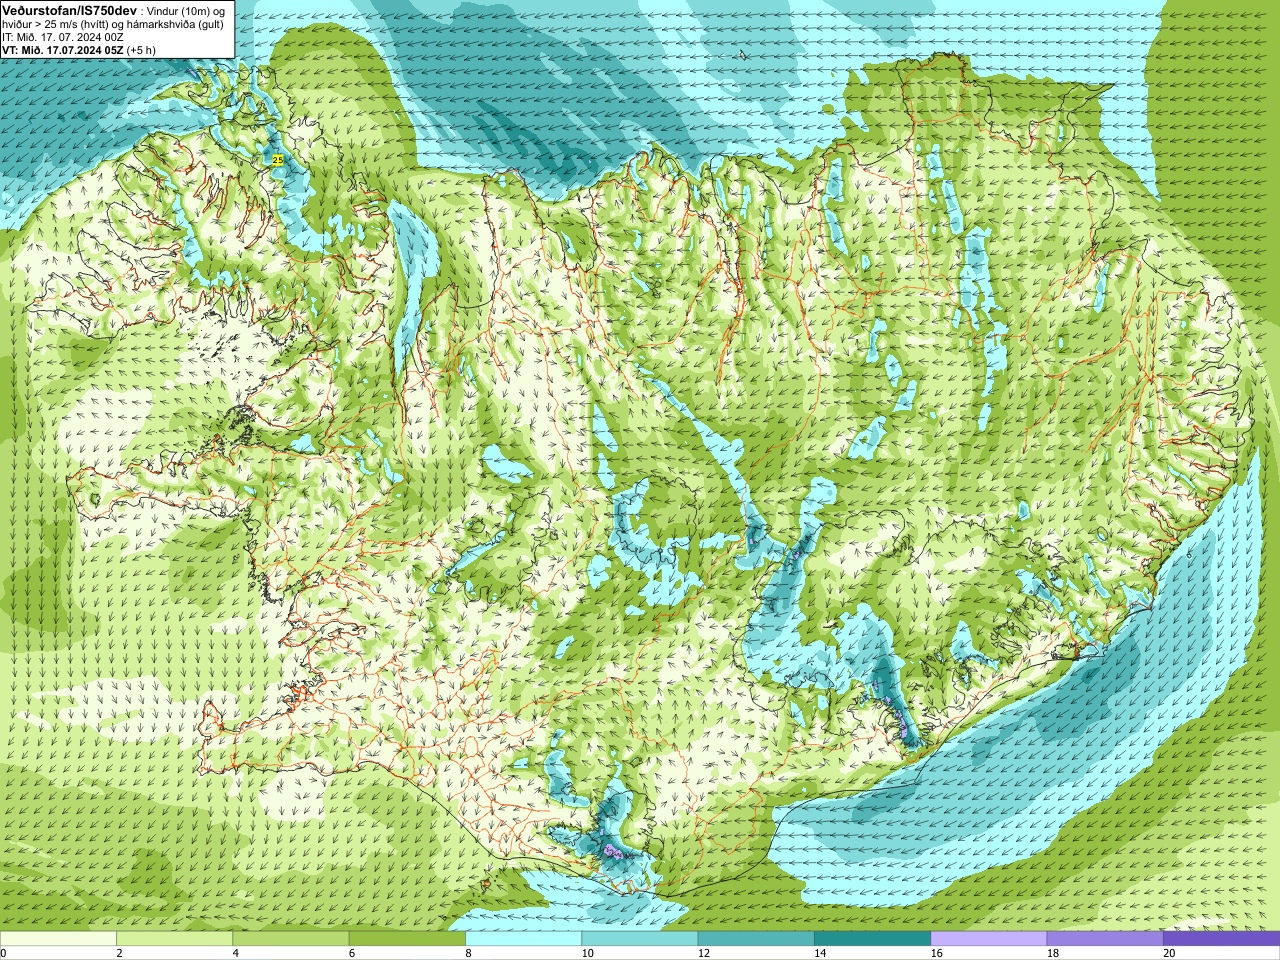The height and width of the screenshot is (960, 1280).
Task: Click the 16–18 light purple legend swatch
Action: coord(989,939)
